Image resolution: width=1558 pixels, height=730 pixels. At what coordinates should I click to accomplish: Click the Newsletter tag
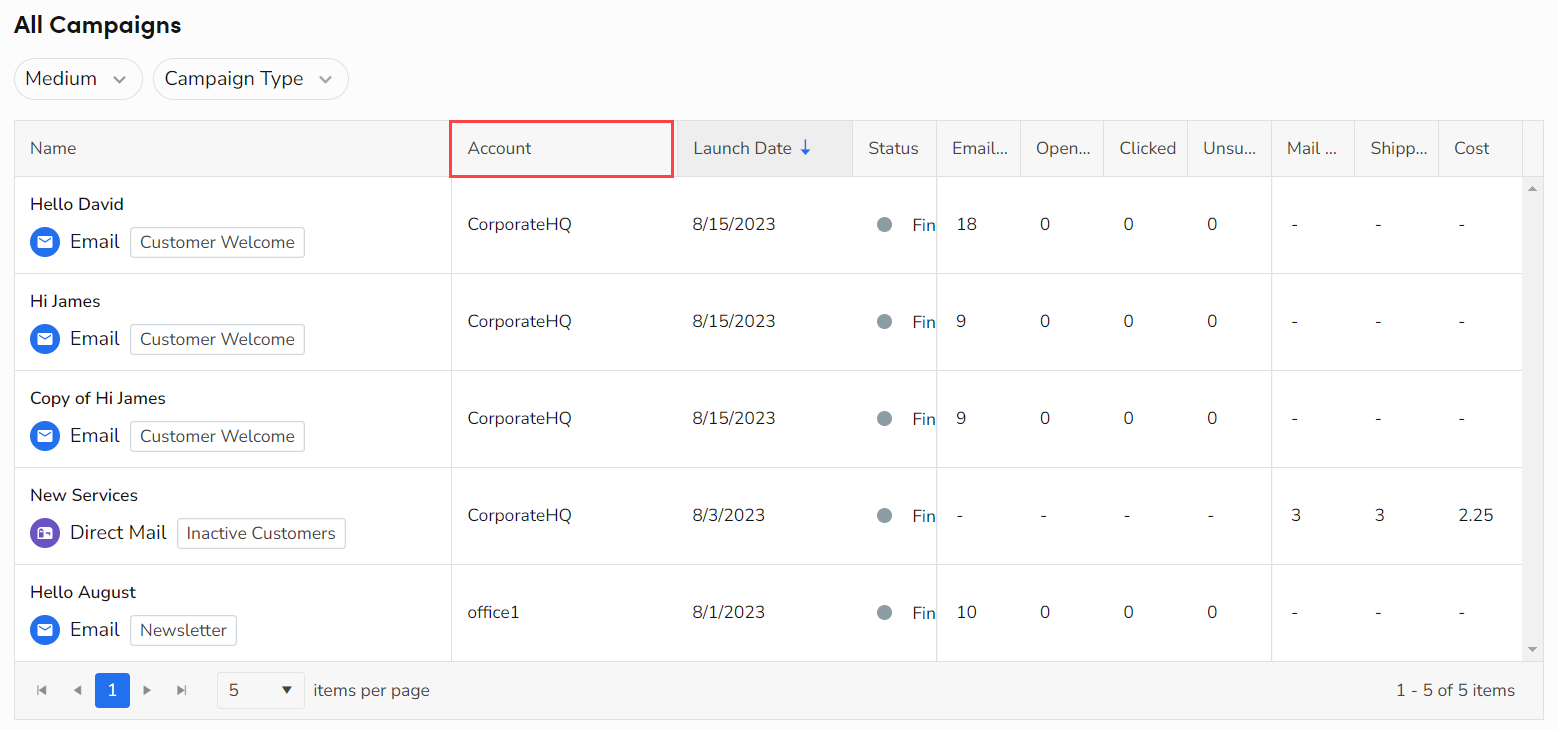coord(183,630)
